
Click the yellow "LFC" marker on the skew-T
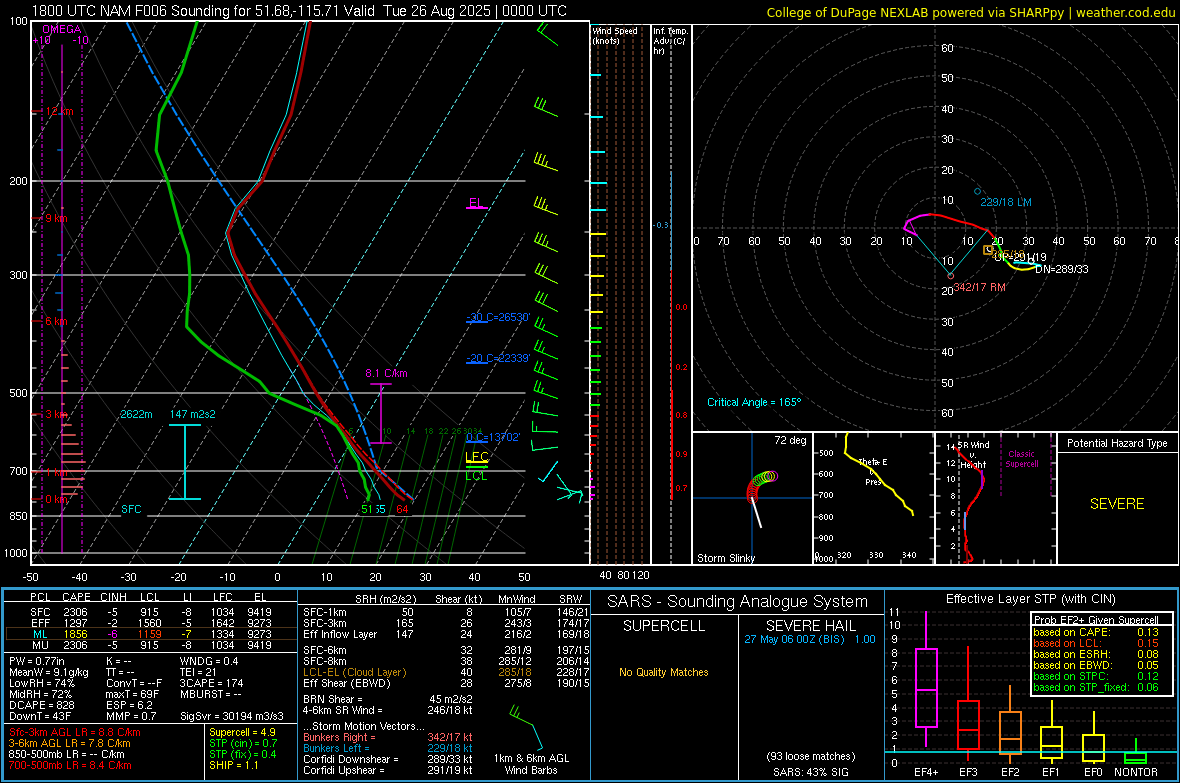point(476,456)
